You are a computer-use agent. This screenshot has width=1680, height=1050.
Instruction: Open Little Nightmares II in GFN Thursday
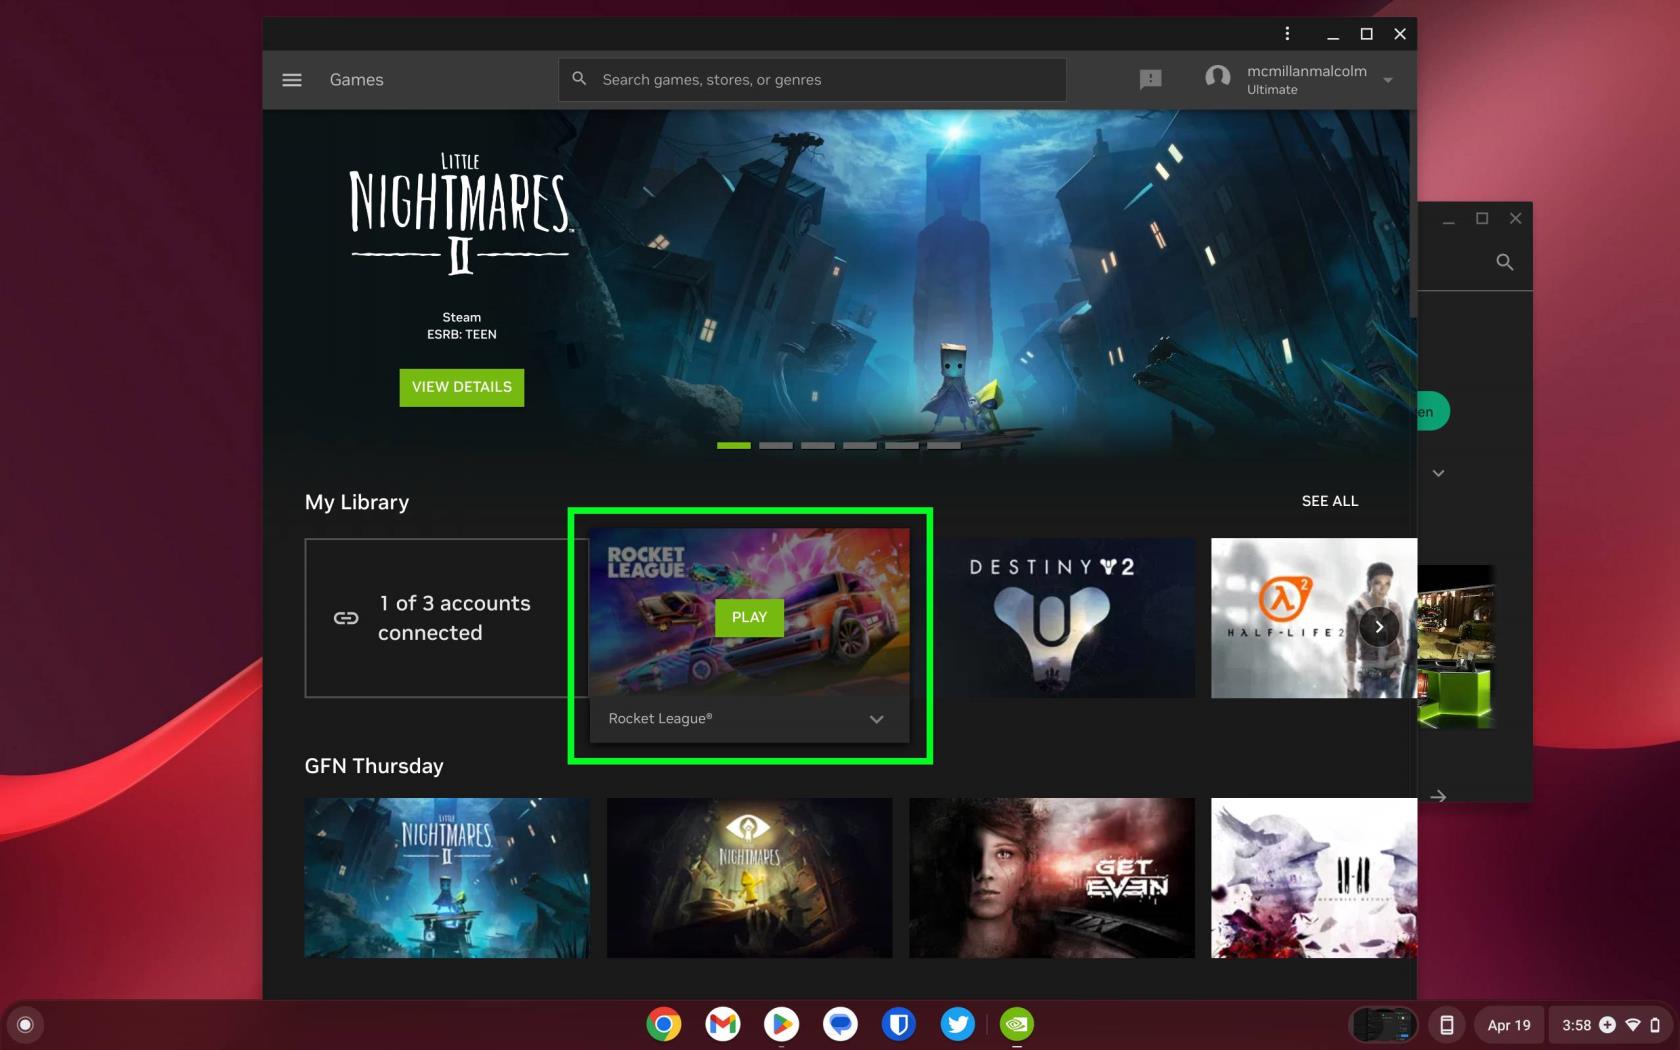pos(447,878)
